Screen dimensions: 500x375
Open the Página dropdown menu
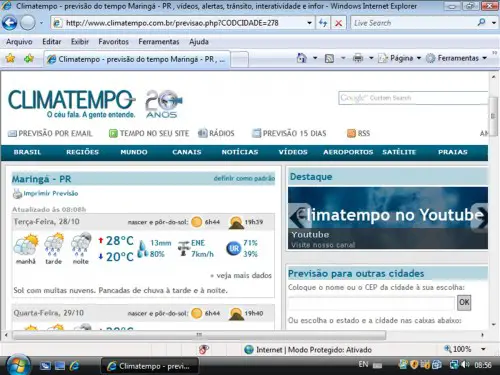click(400, 58)
